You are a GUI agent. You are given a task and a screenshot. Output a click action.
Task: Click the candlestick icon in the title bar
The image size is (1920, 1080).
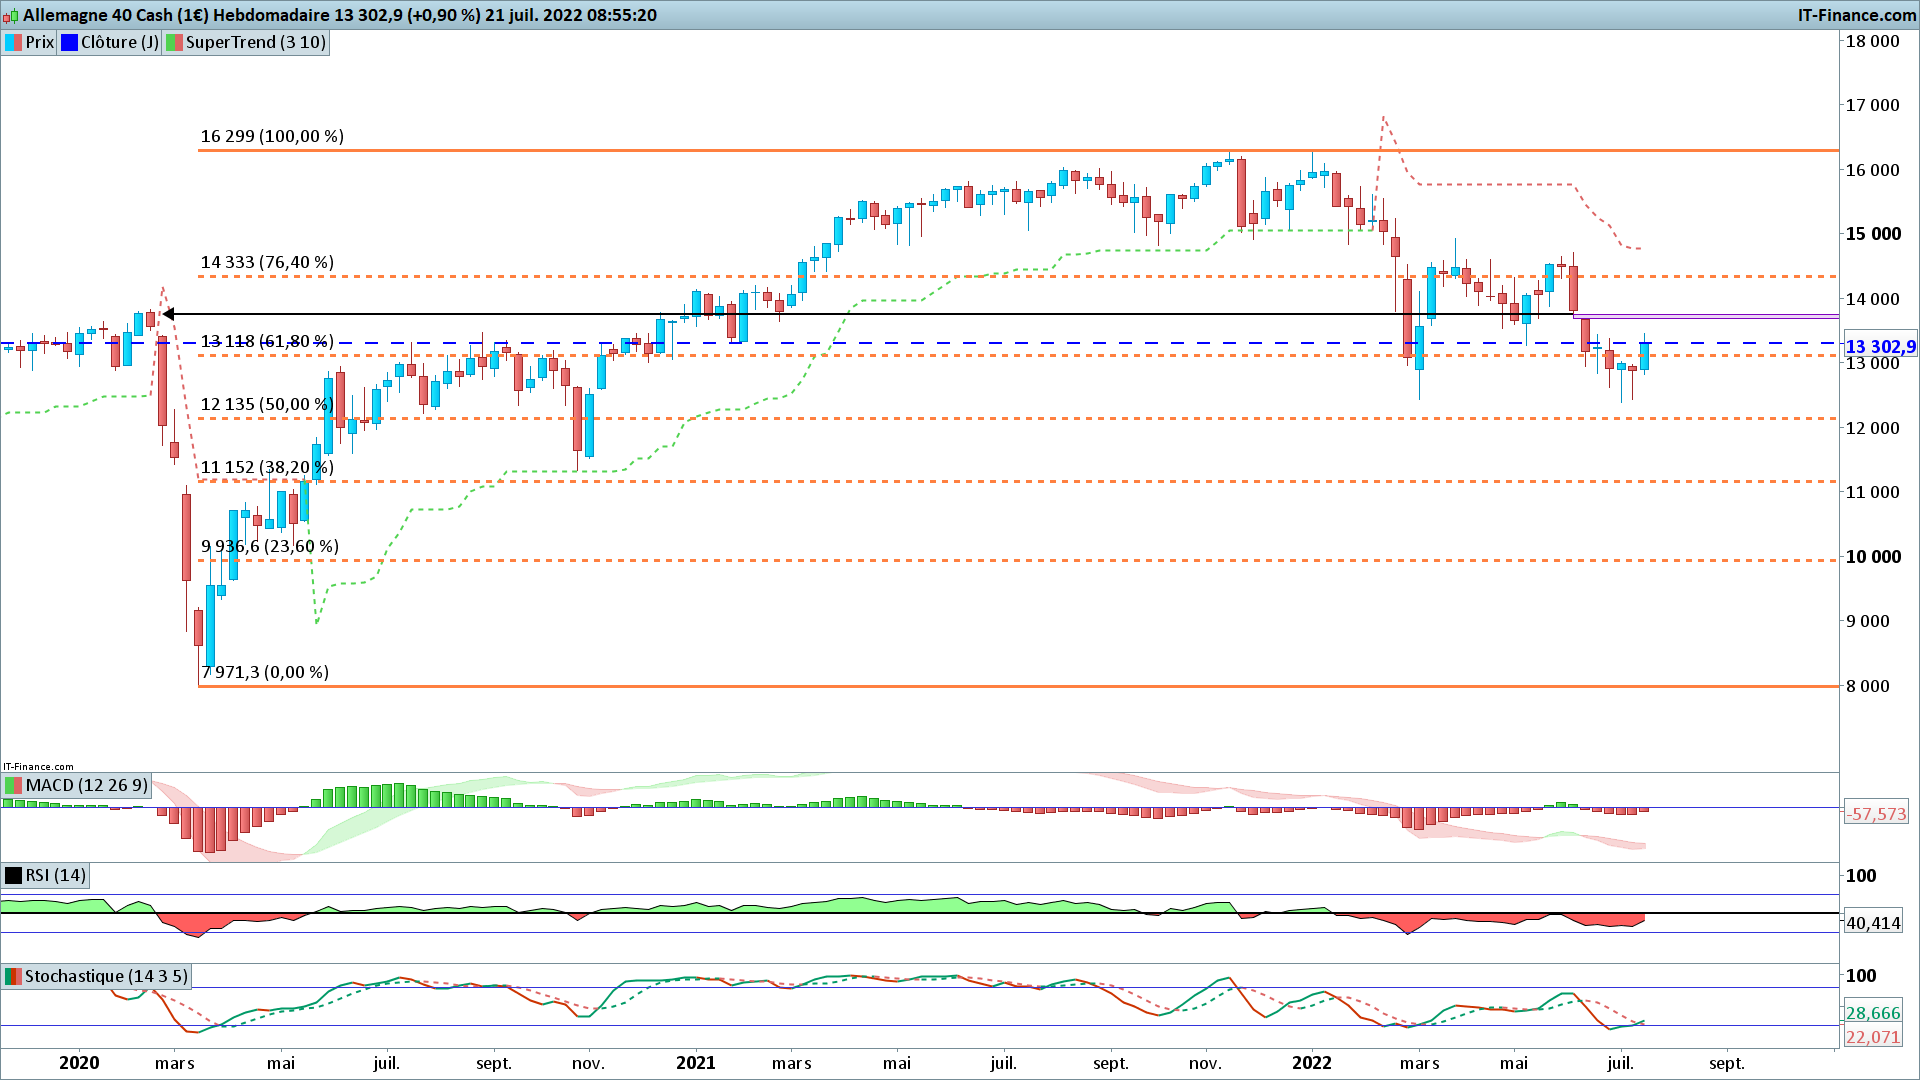10,15
